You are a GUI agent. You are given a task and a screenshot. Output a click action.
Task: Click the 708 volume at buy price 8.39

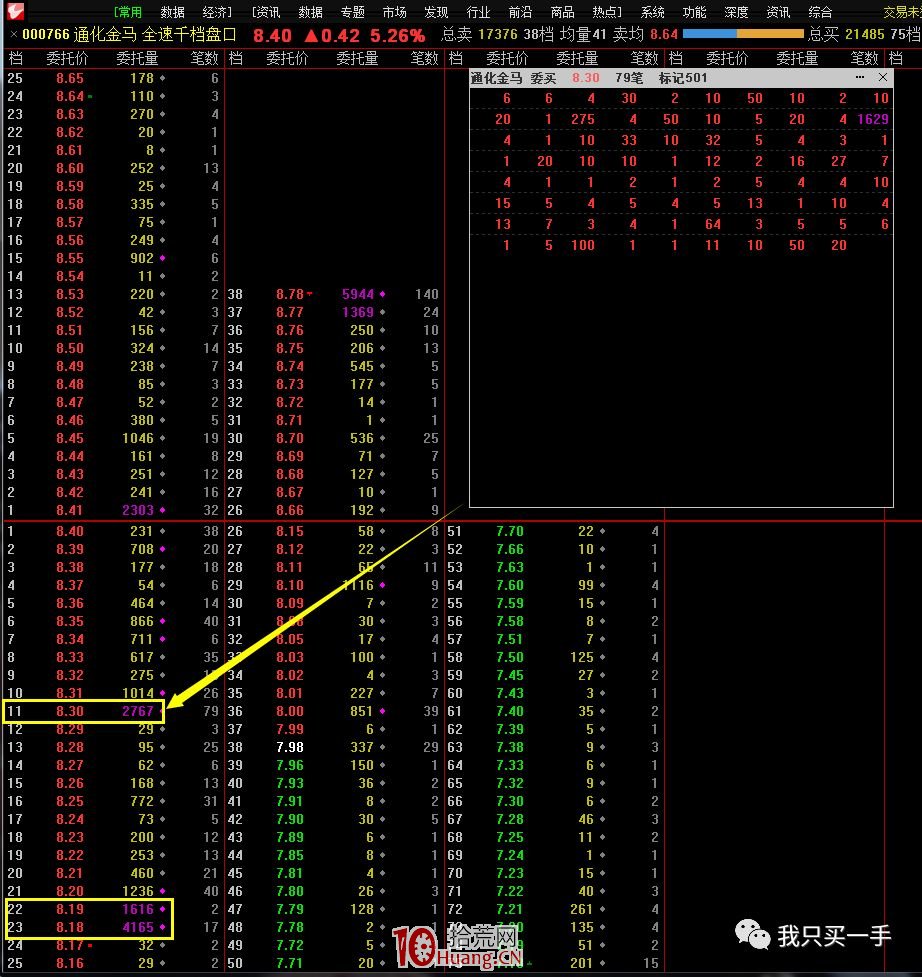(x=142, y=549)
